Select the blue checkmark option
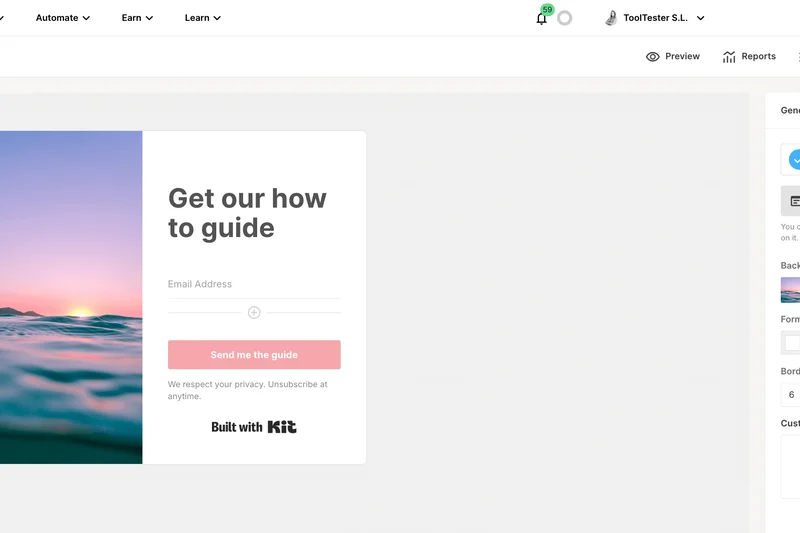 click(x=794, y=159)
